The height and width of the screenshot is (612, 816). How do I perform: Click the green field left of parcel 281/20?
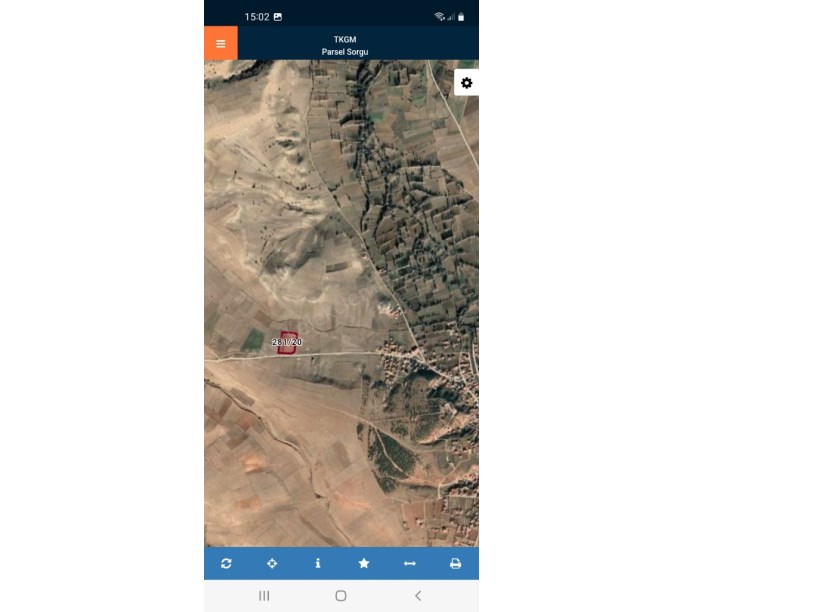tap(253, 340)
